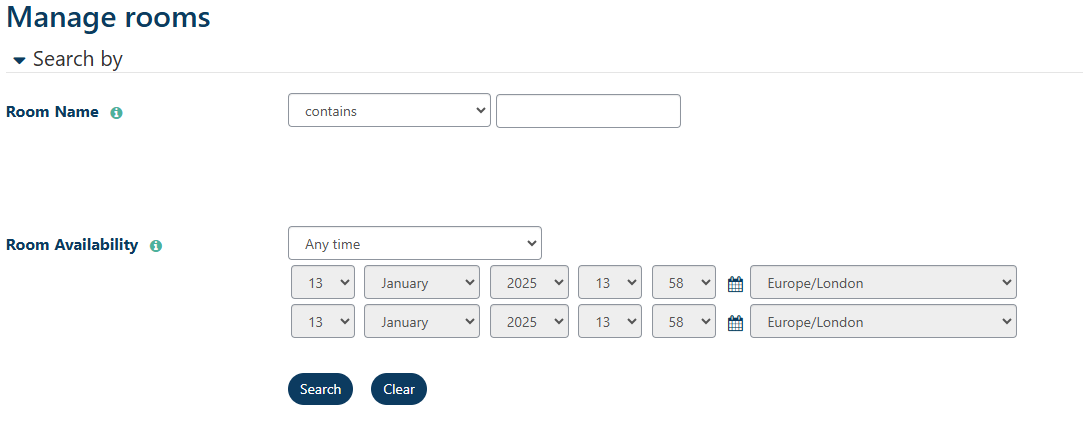Click the Search button
The height and width of the screenshot is (428, 1083).
(320, 389)
